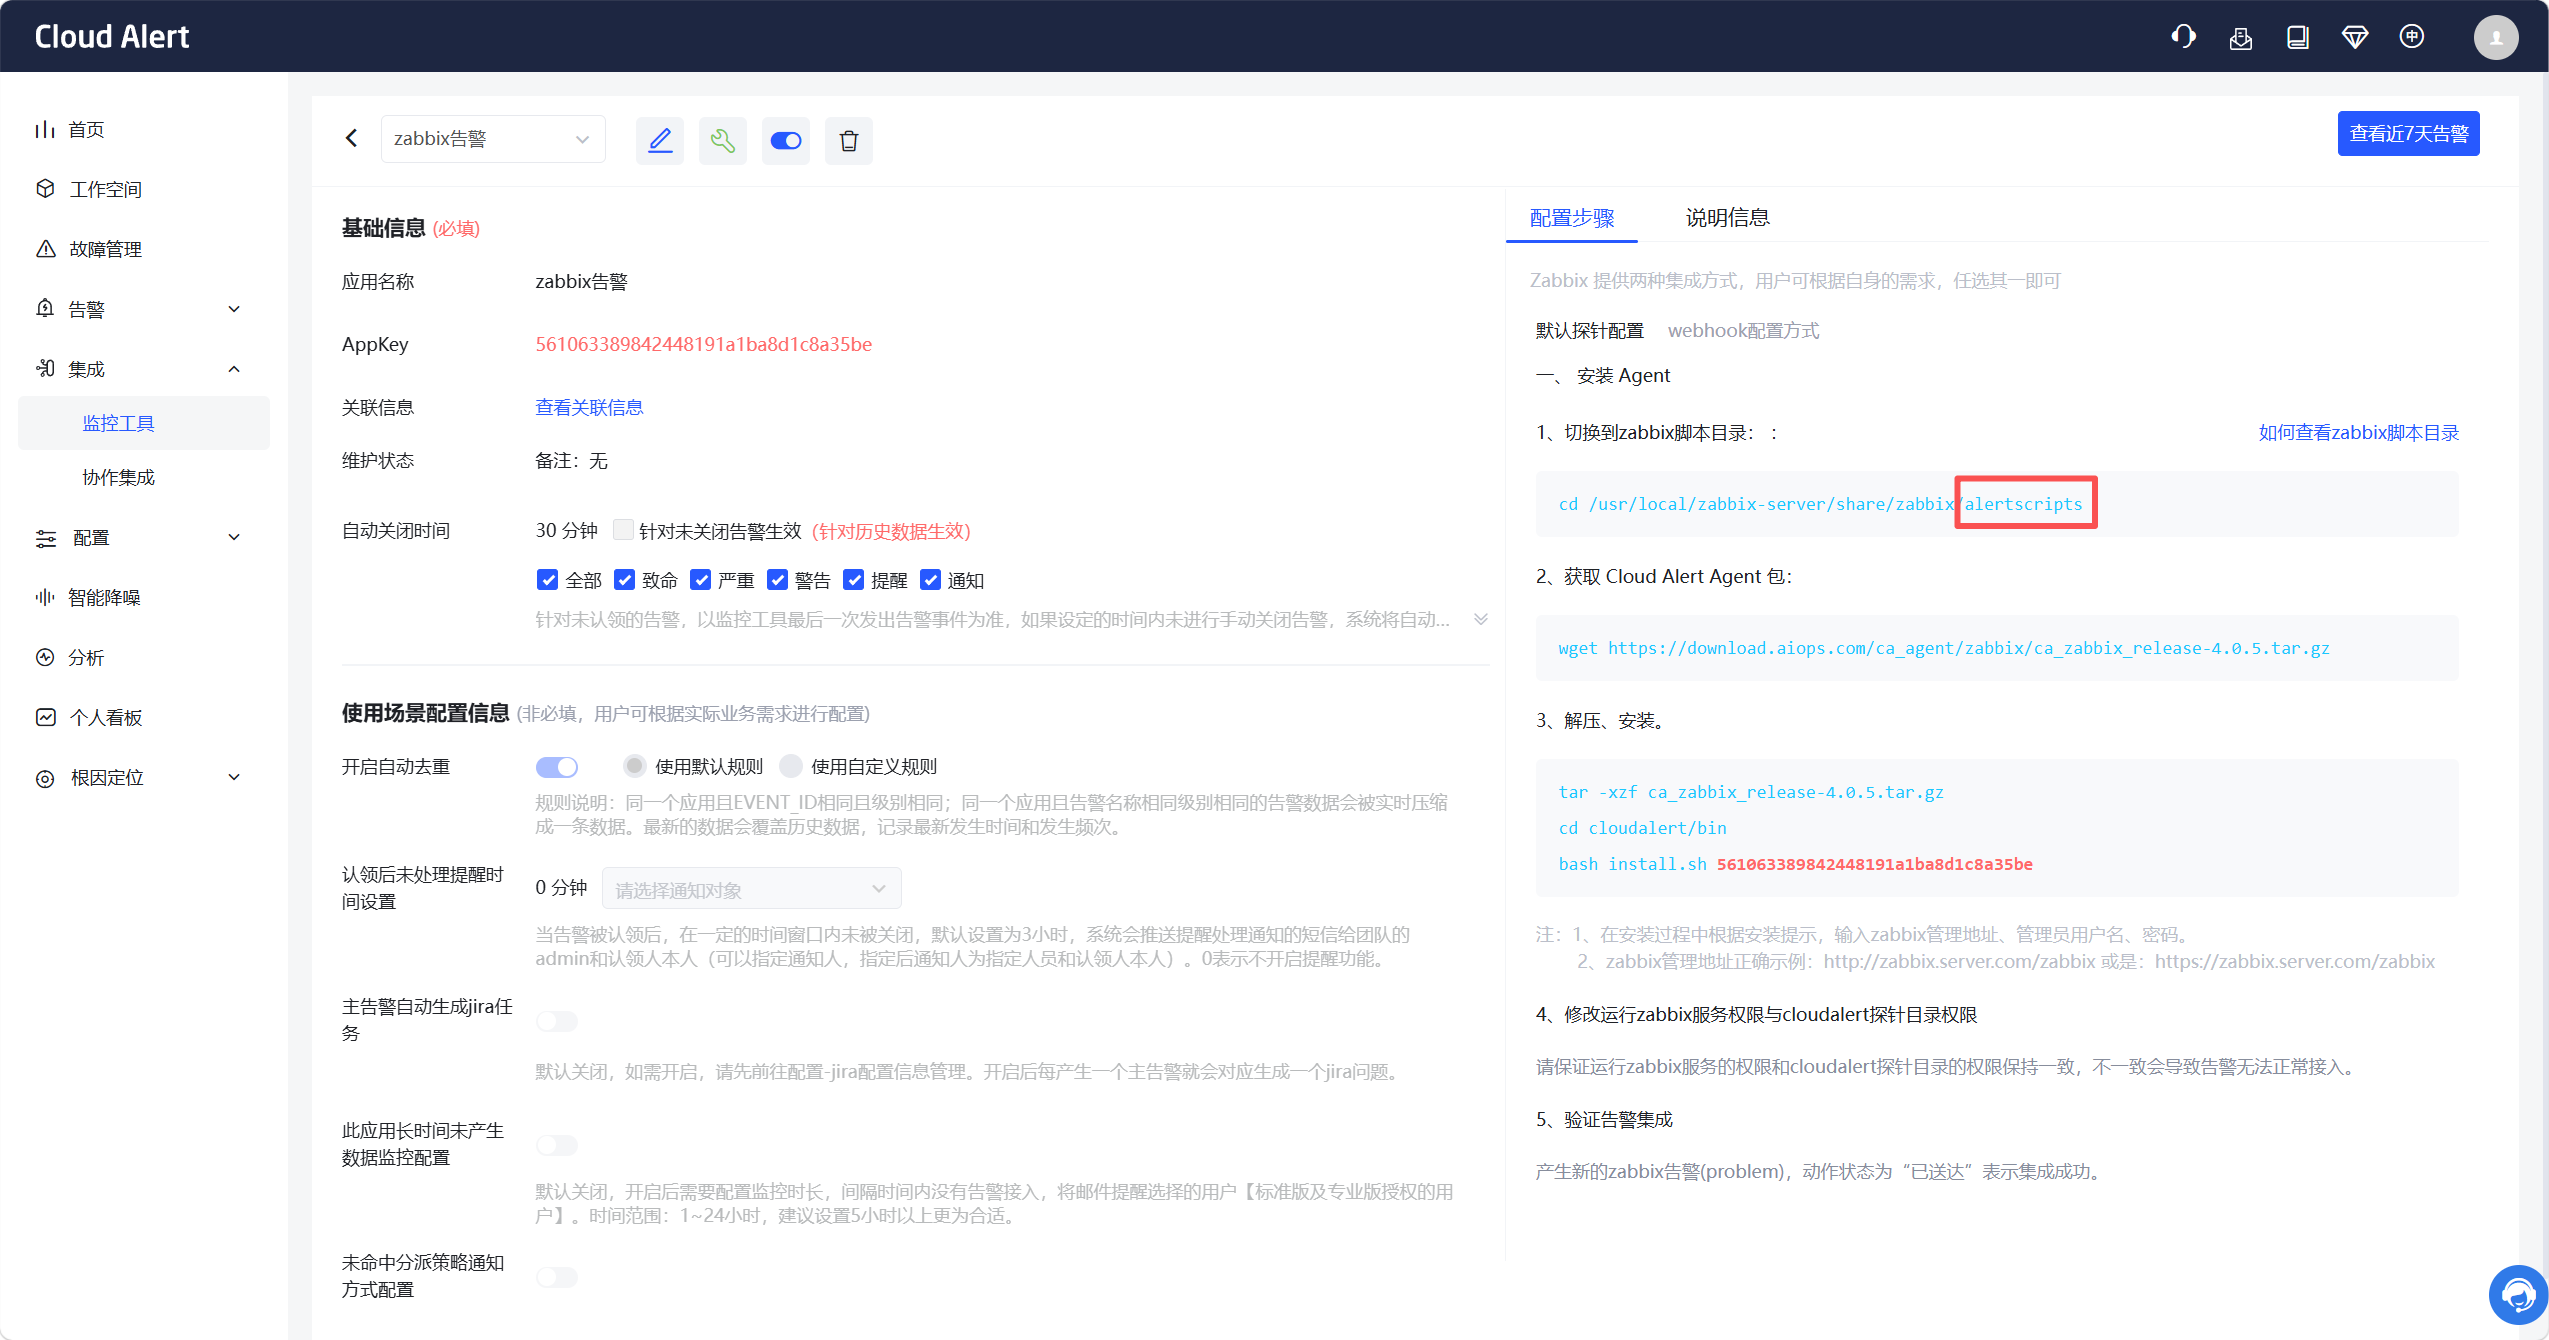Open the floating chat support bubble

(2518, 1295)
